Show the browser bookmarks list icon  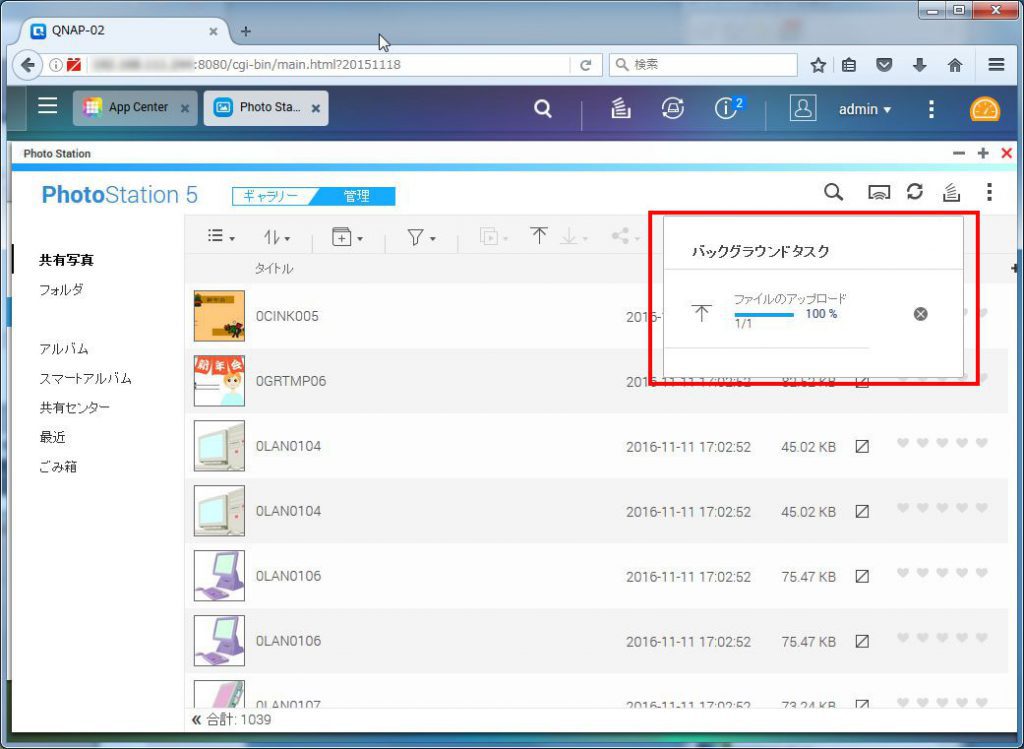point(848,65)
